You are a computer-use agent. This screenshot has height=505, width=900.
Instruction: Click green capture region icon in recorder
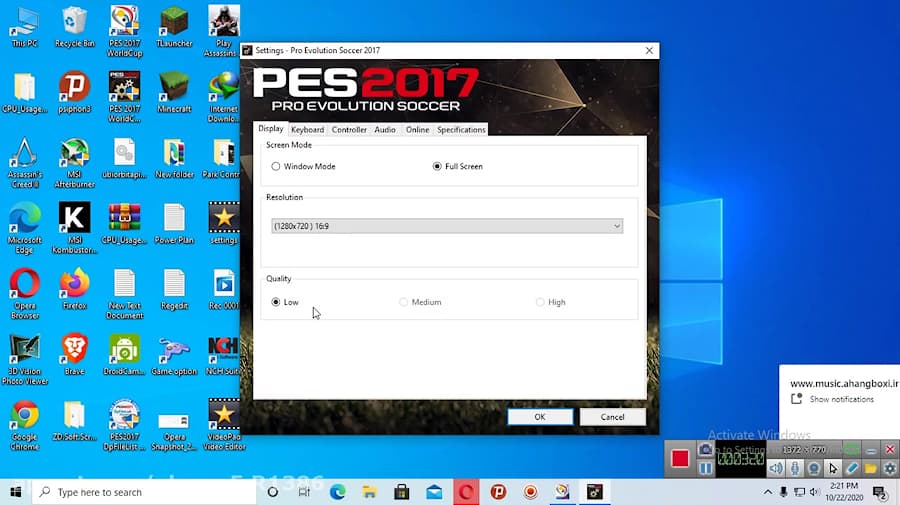[852, 449]
